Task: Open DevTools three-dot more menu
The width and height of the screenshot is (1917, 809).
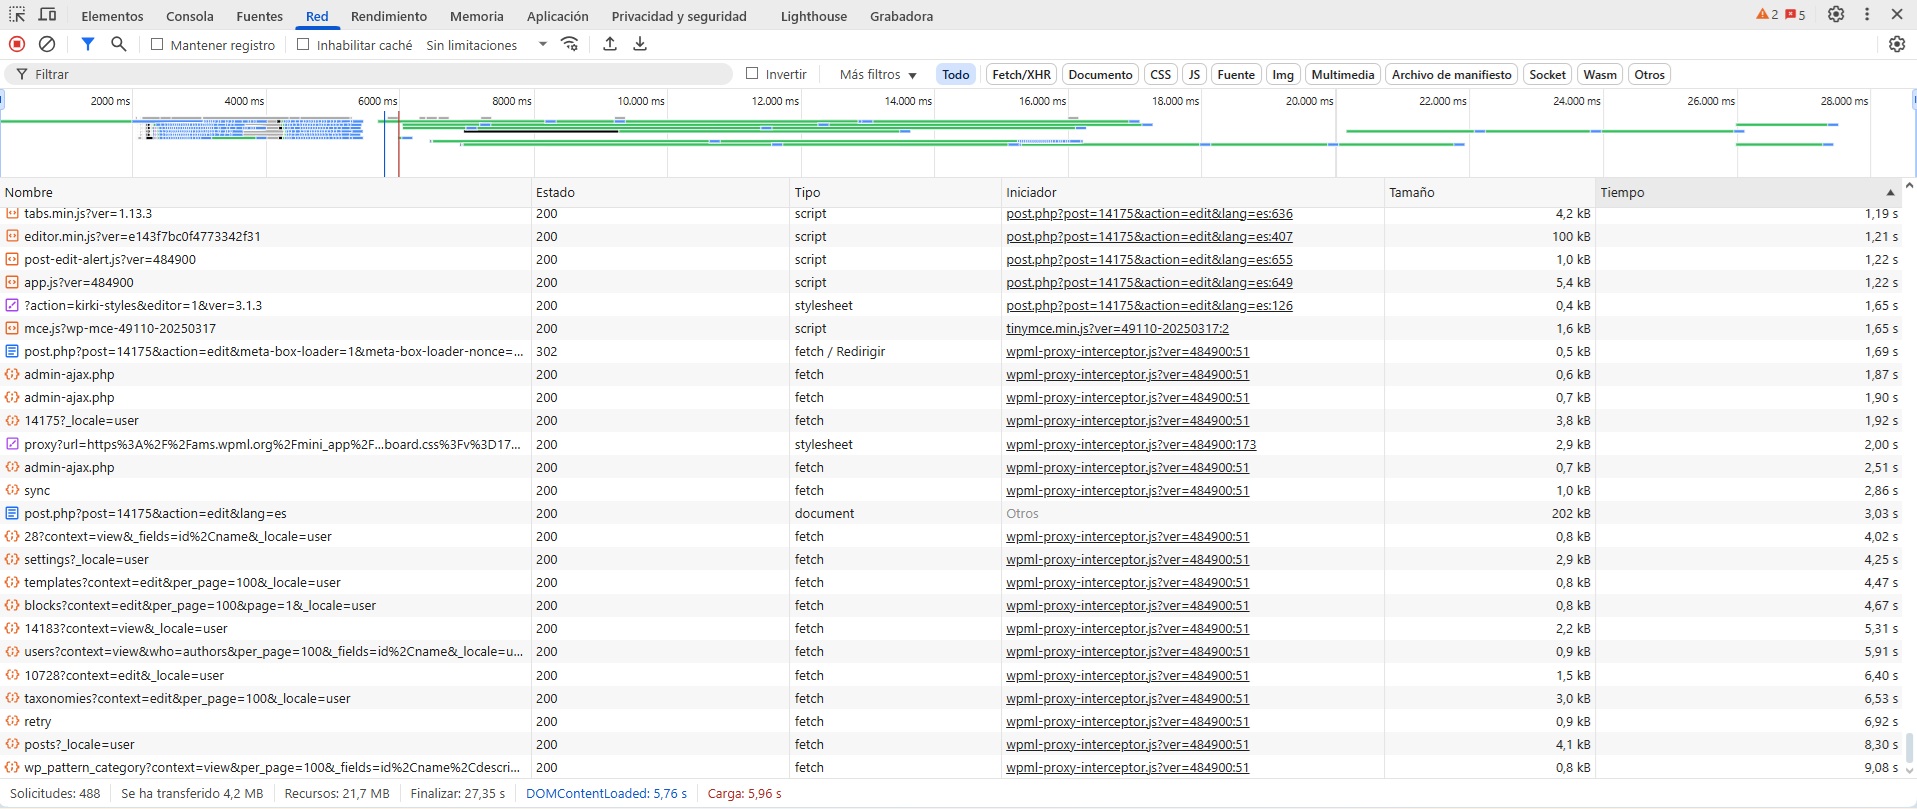Action: coord(1867,15)
